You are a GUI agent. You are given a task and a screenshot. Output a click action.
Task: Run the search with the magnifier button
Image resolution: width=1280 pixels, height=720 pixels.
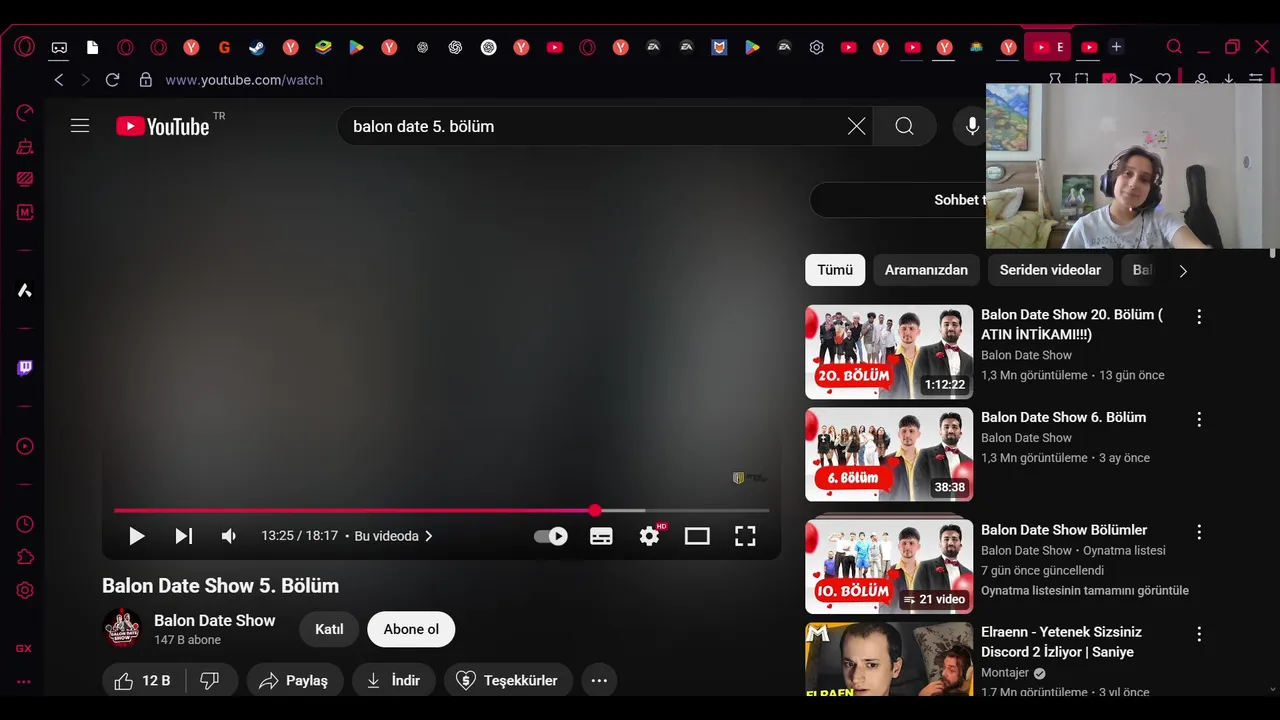coord(904,126)
